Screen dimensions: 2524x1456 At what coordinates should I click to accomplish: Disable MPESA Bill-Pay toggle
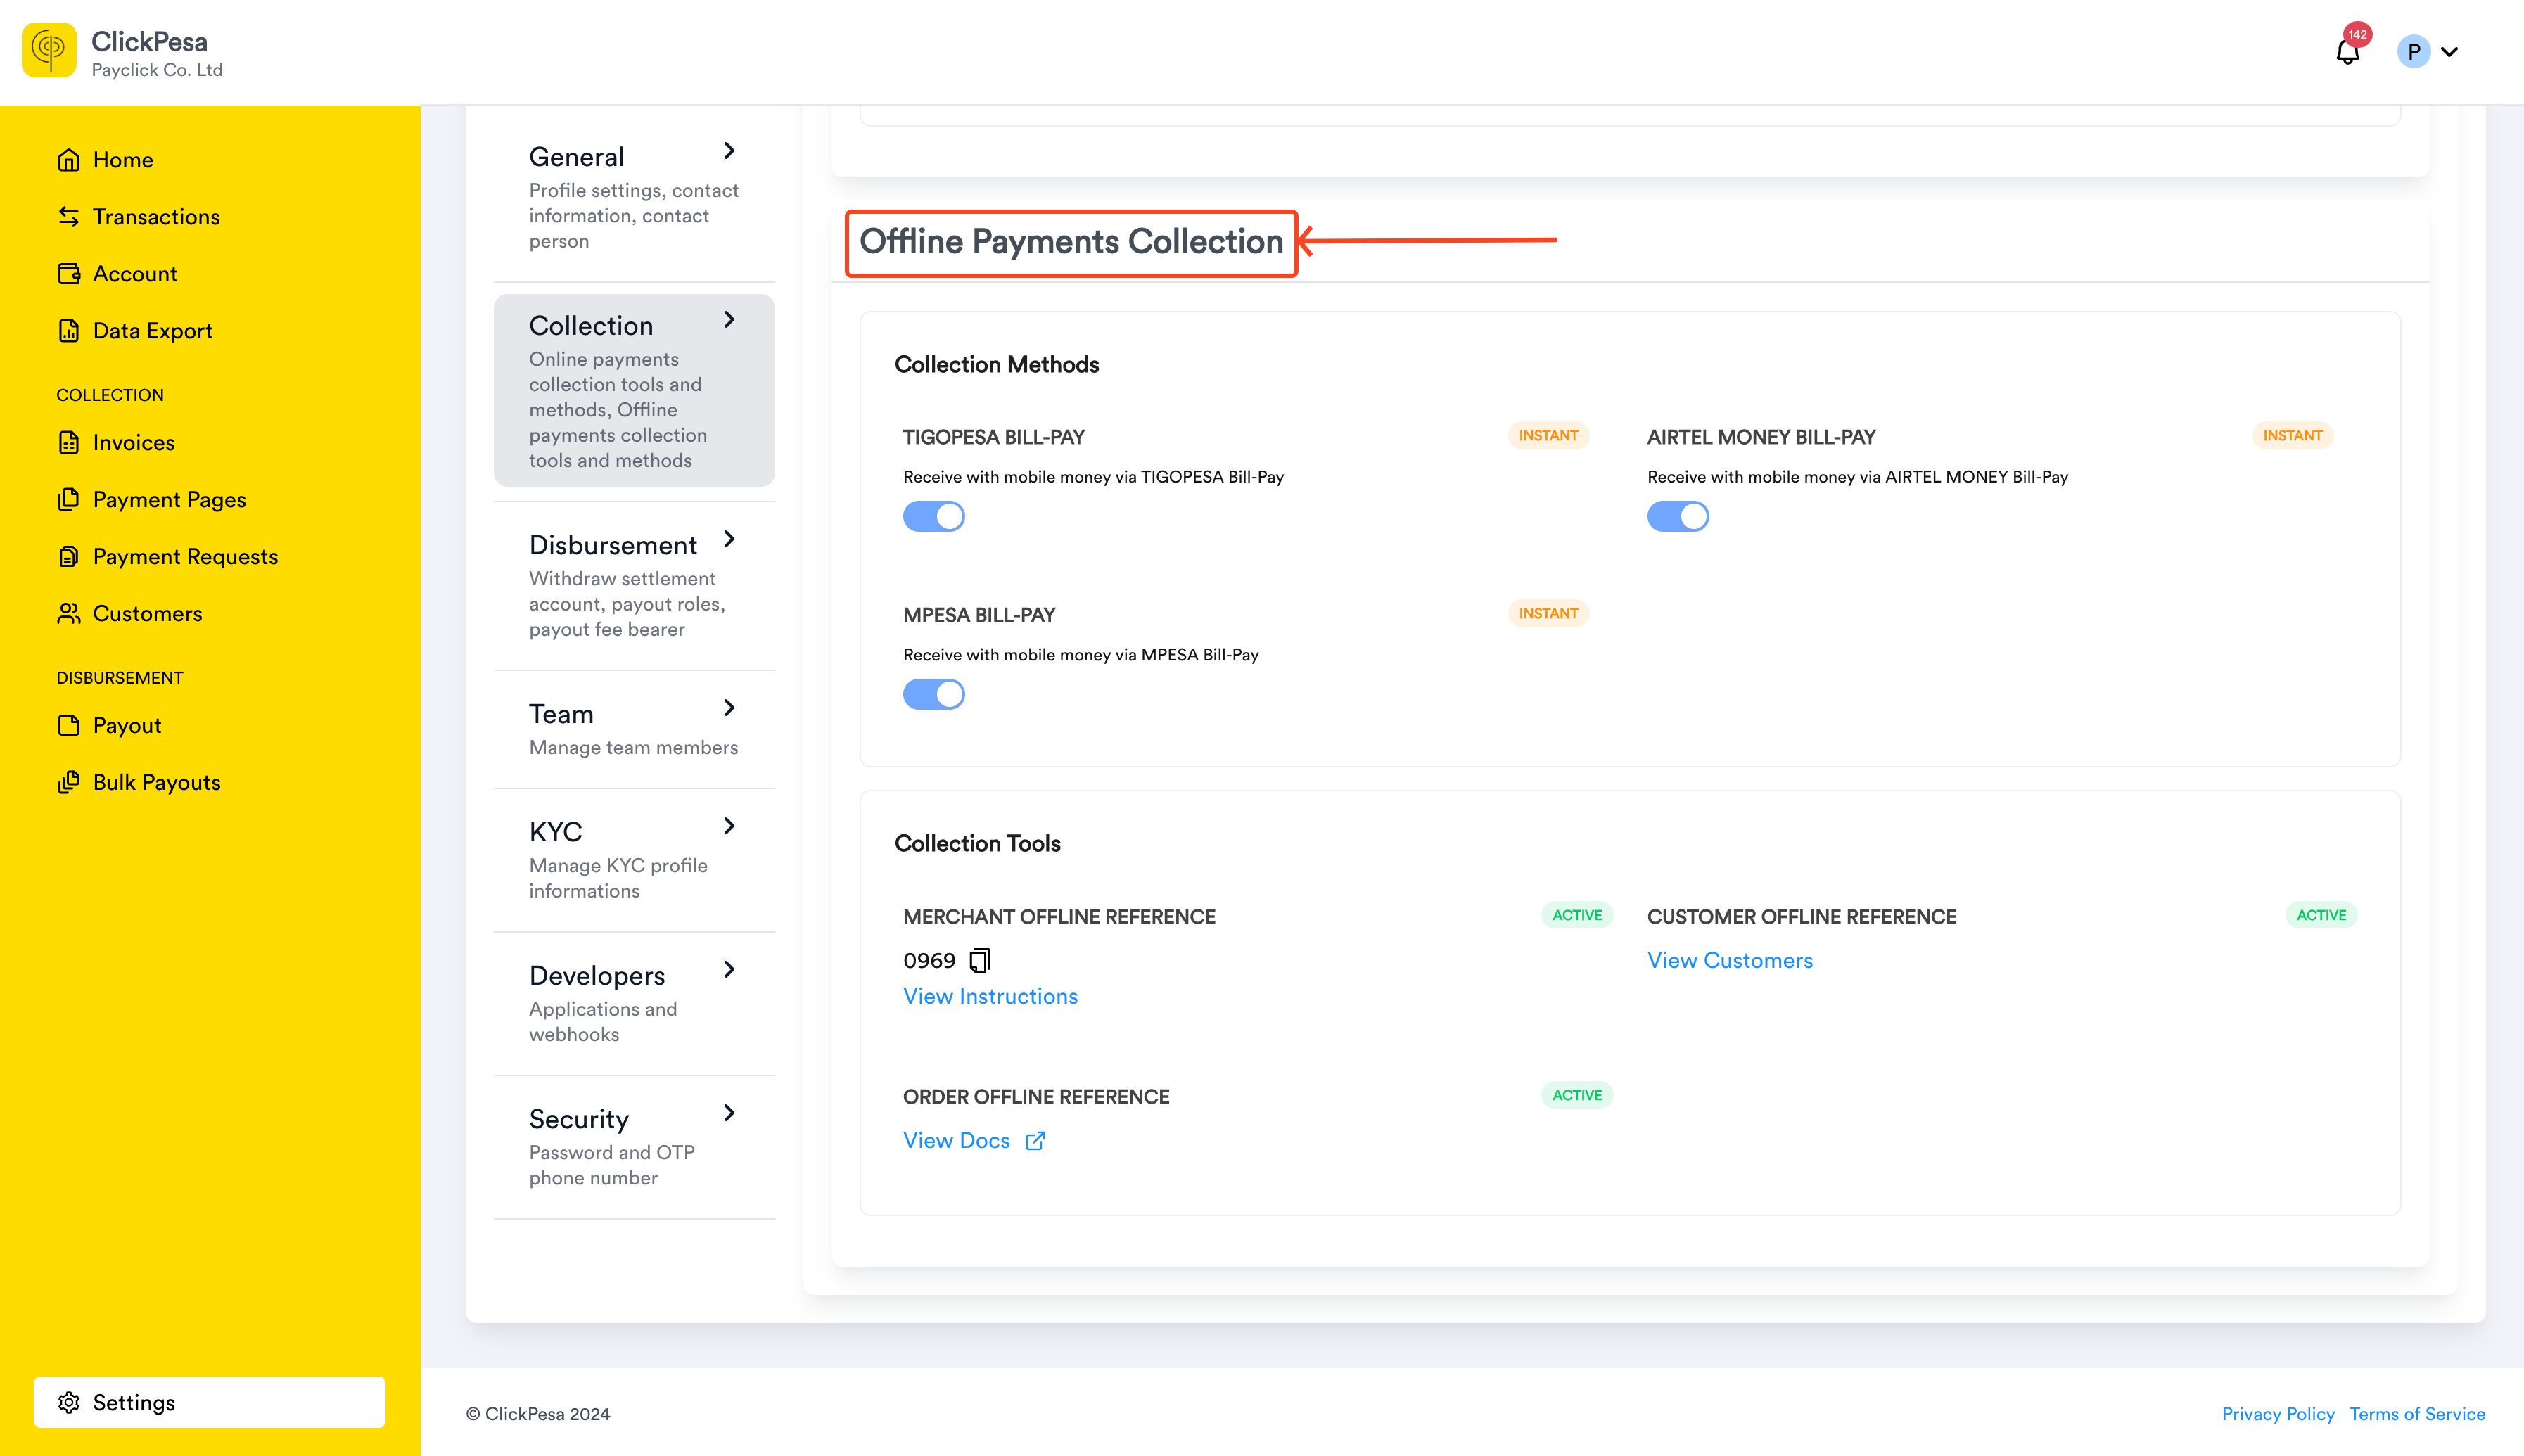(934, 695)
